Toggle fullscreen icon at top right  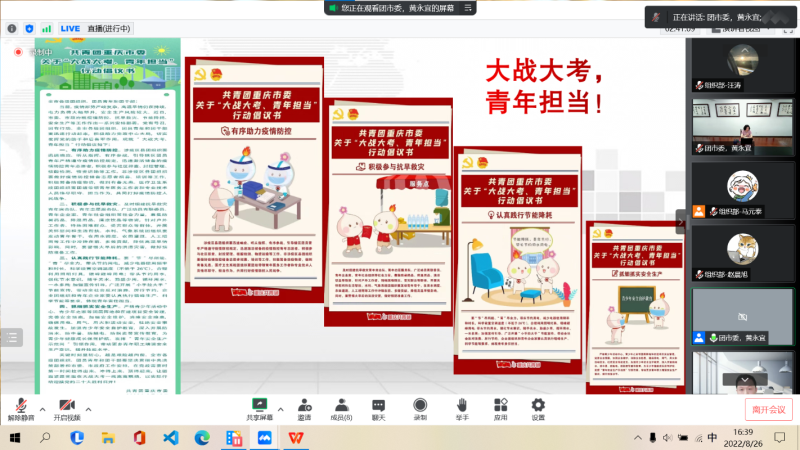[788, 30]
